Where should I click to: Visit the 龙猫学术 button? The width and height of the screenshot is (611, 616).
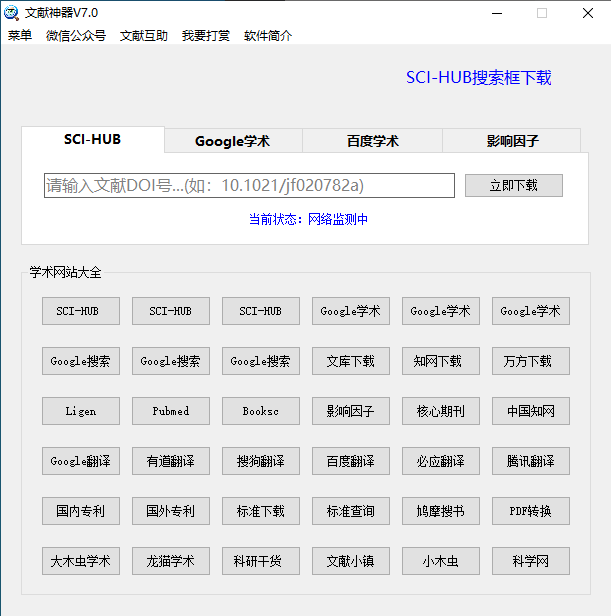tap(171, 561)
